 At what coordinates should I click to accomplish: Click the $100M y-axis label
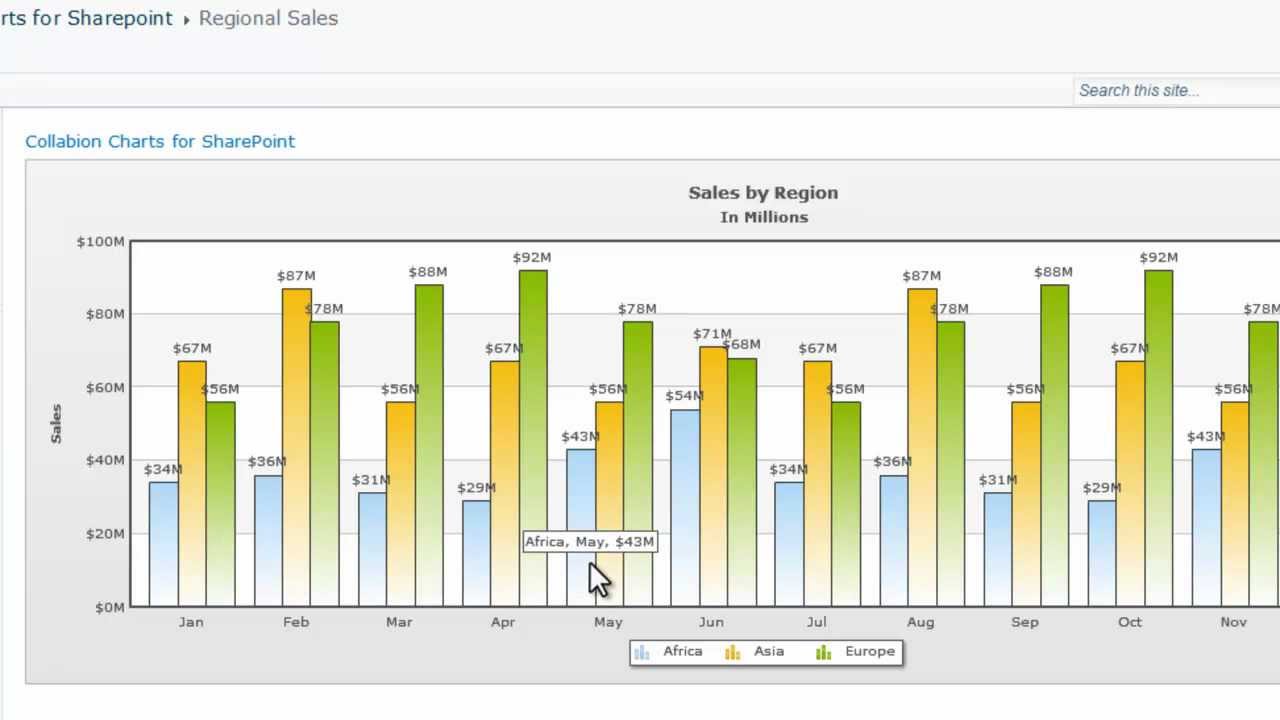[x=100, y=242]
